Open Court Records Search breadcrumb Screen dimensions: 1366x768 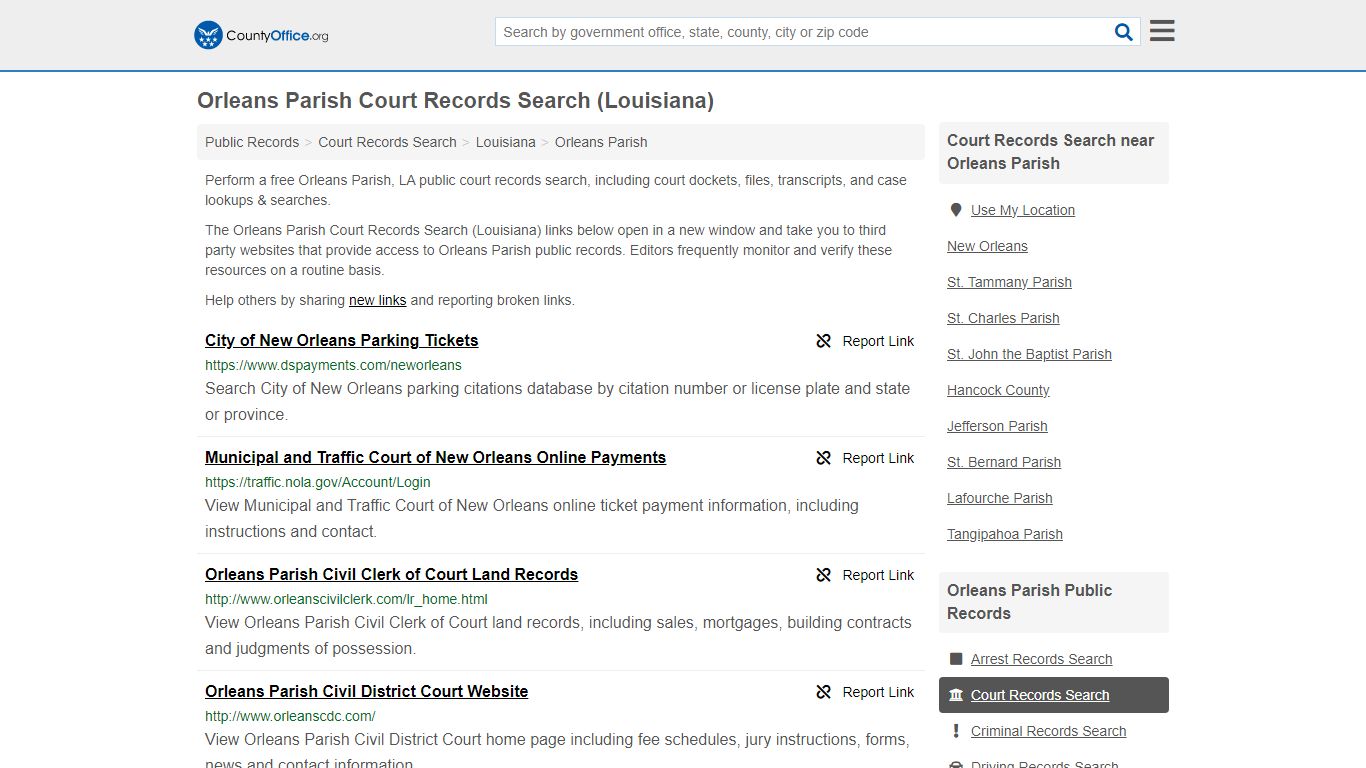387,142
